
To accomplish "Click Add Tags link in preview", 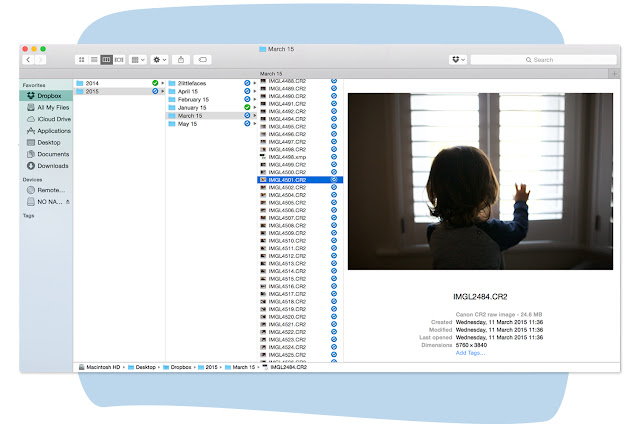I will (470, 353).
